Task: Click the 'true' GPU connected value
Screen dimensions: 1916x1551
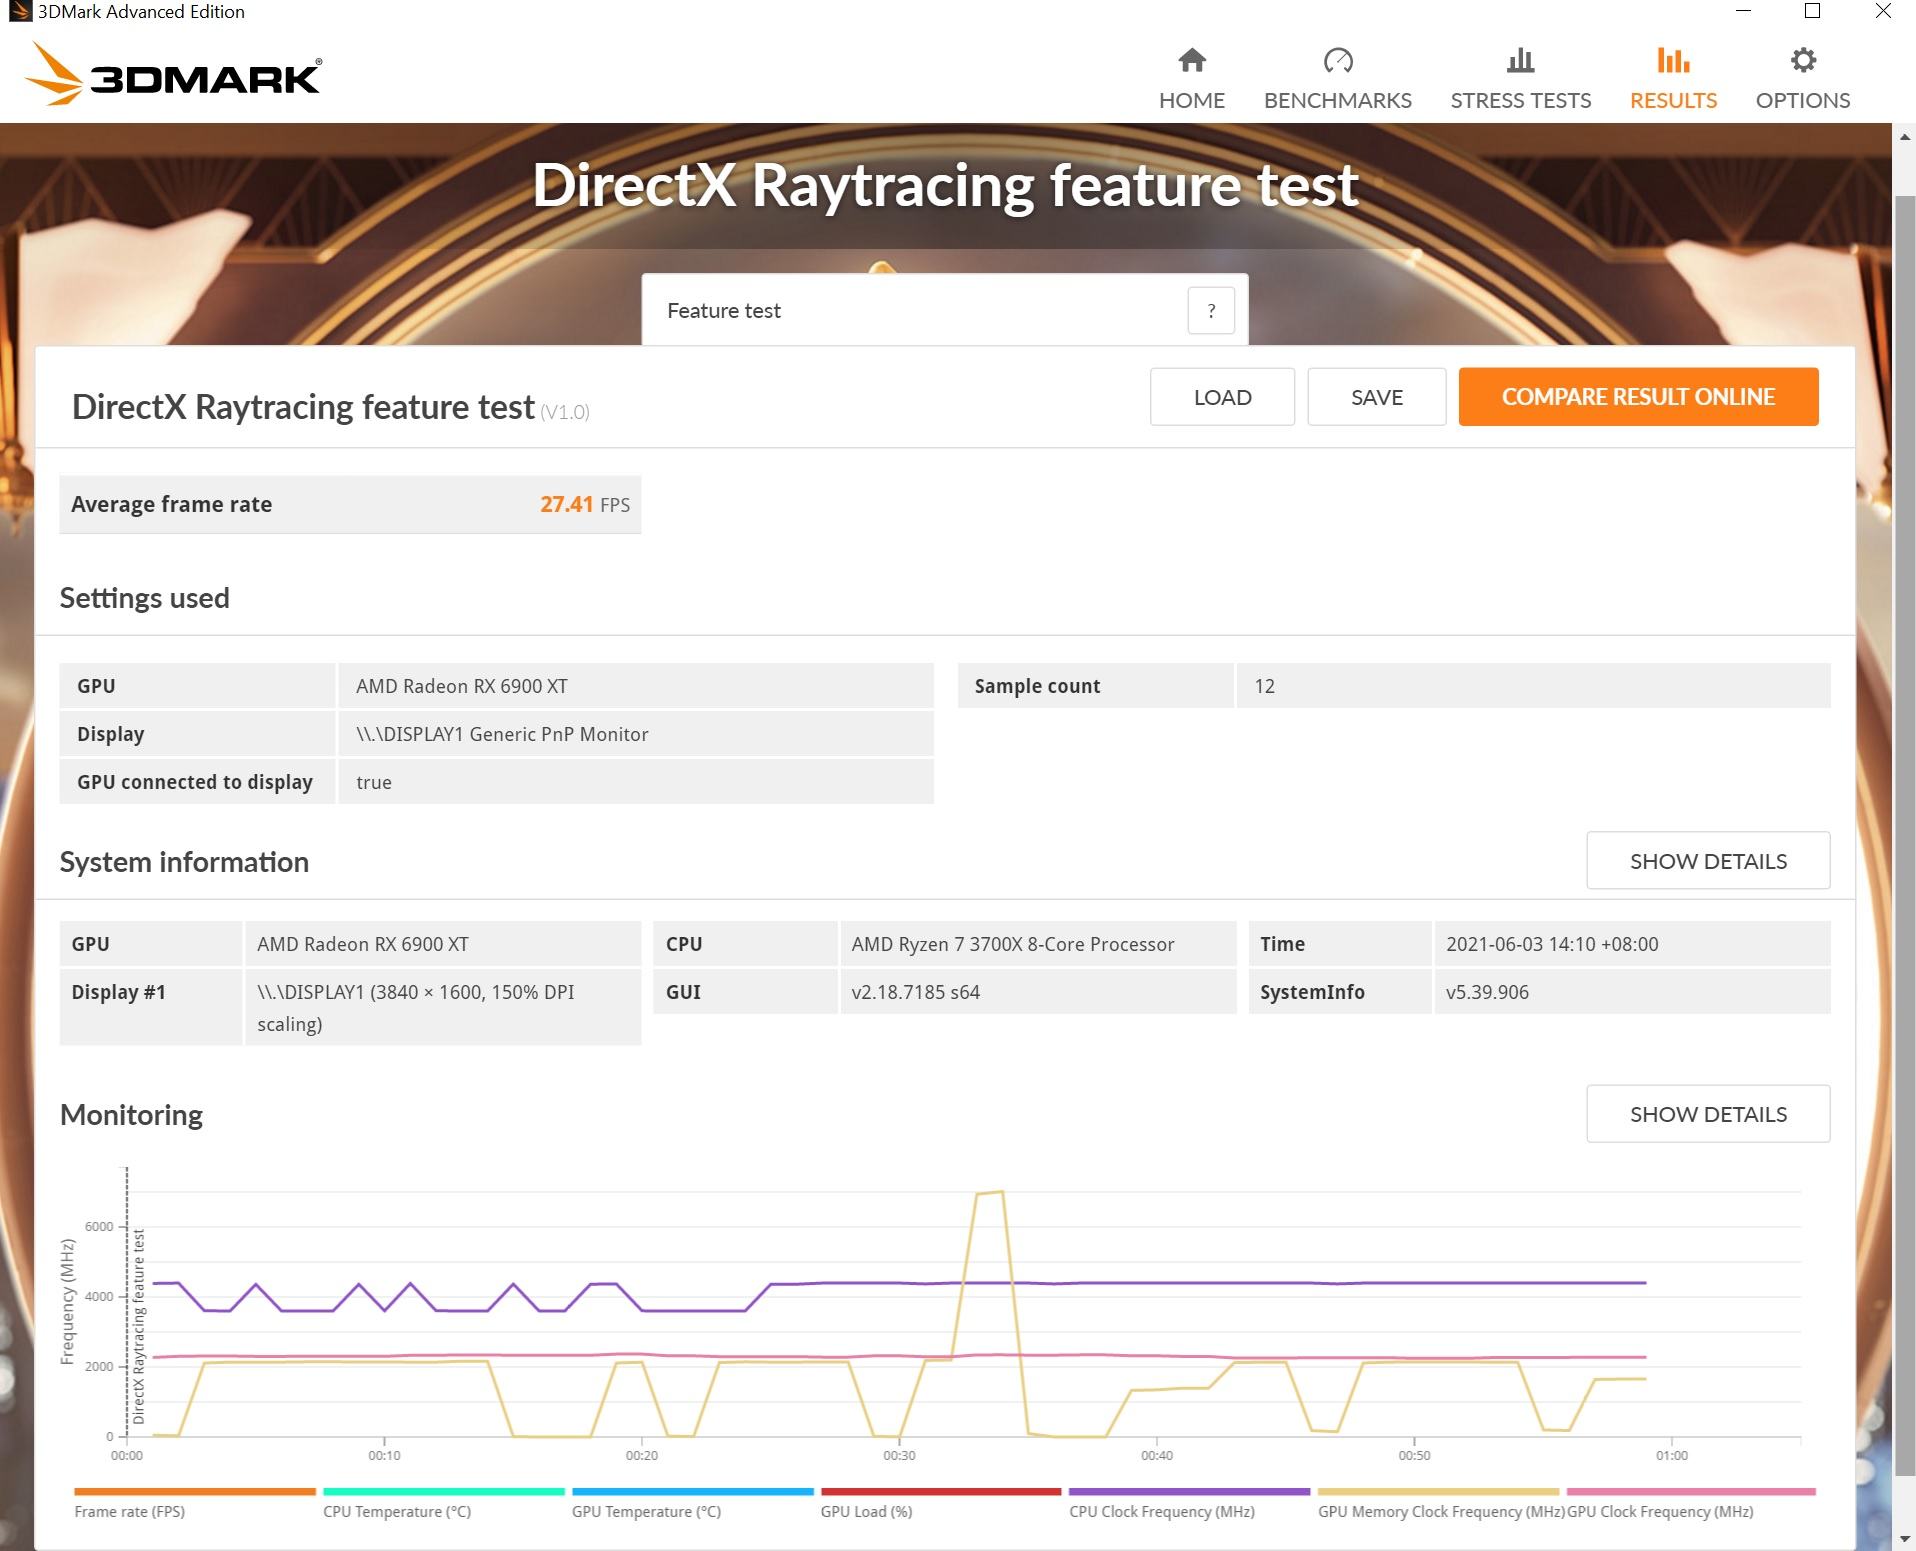Action: click(x=374, y=783)
